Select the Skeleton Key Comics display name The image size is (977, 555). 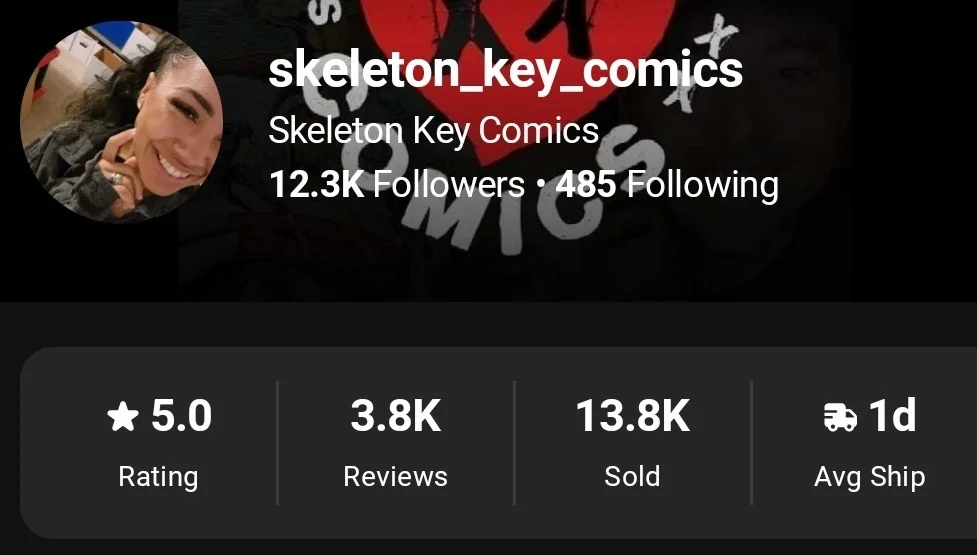pos(434,131)
